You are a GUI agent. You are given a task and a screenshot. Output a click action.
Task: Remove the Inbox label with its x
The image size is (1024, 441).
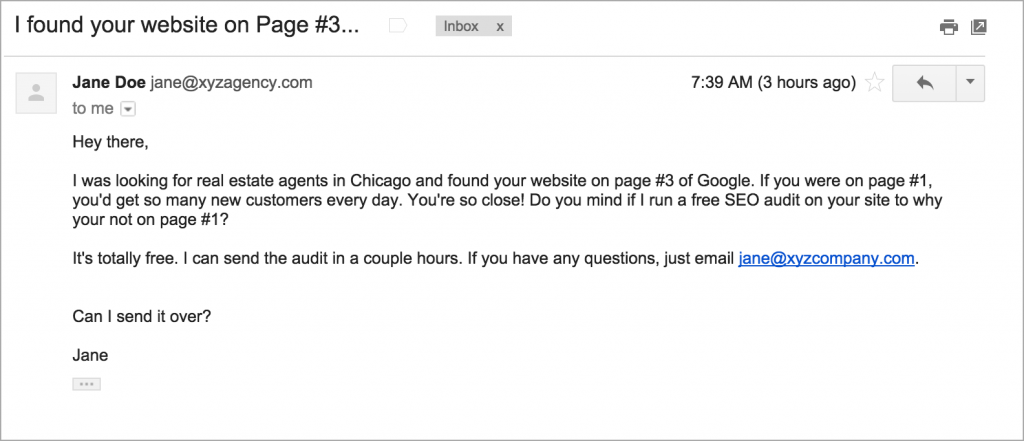pos(500,27)
